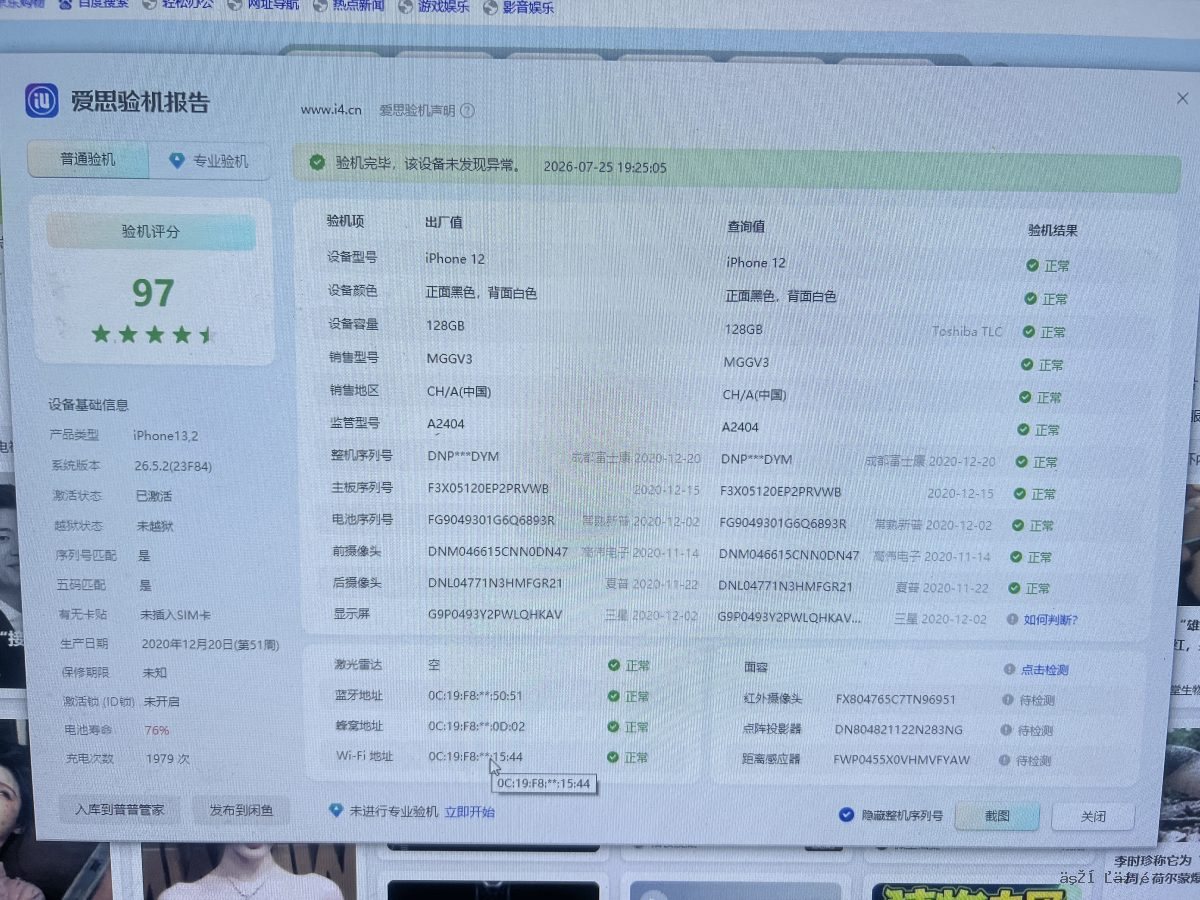Image resolution: width=1200 pixels, height=900 pixels.
Task: Click the diamond icon on 专业验机 tab
Action: coord(177,160)
